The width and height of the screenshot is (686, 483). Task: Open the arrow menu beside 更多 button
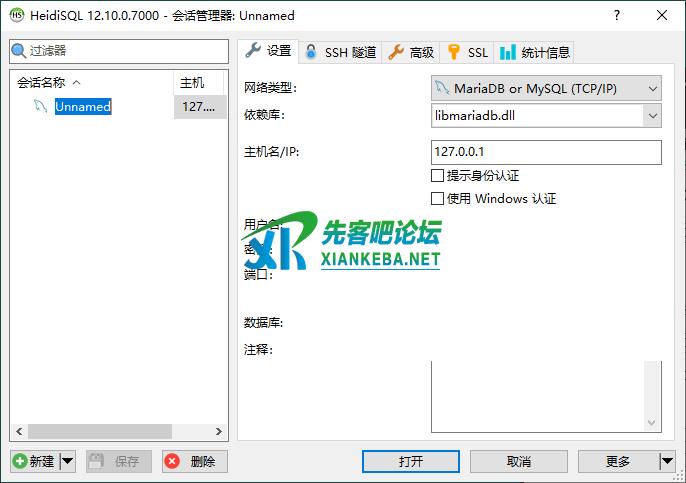[x=667, y=461]
